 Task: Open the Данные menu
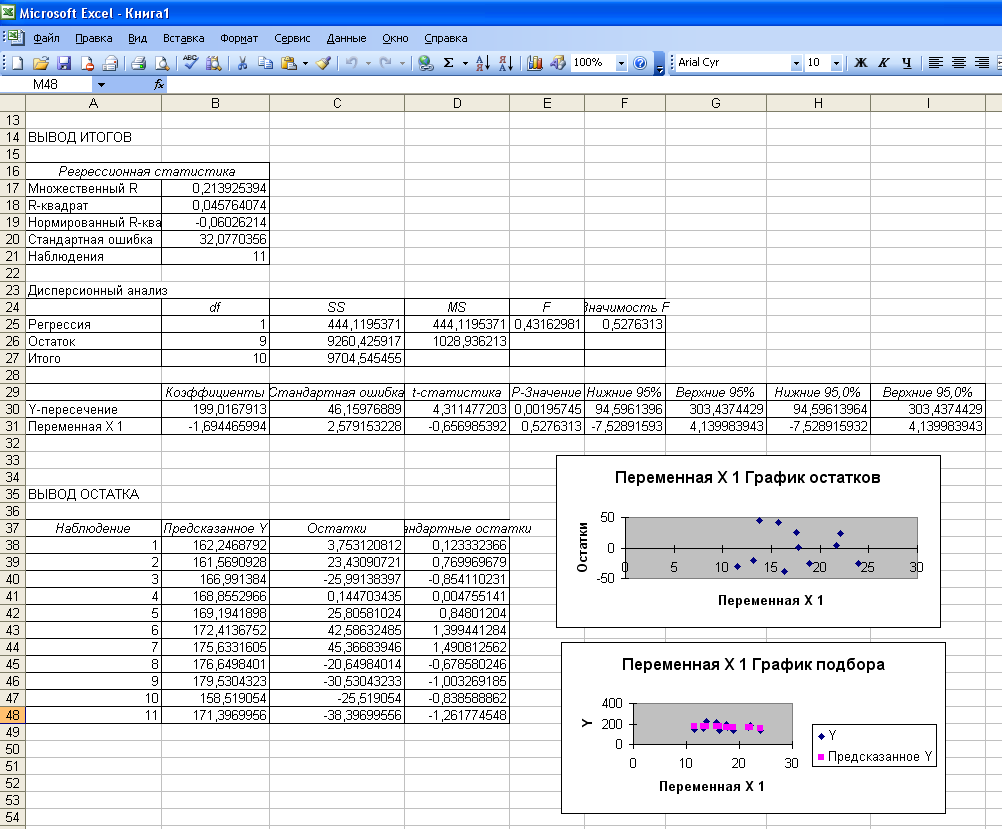tap(346, 38)
